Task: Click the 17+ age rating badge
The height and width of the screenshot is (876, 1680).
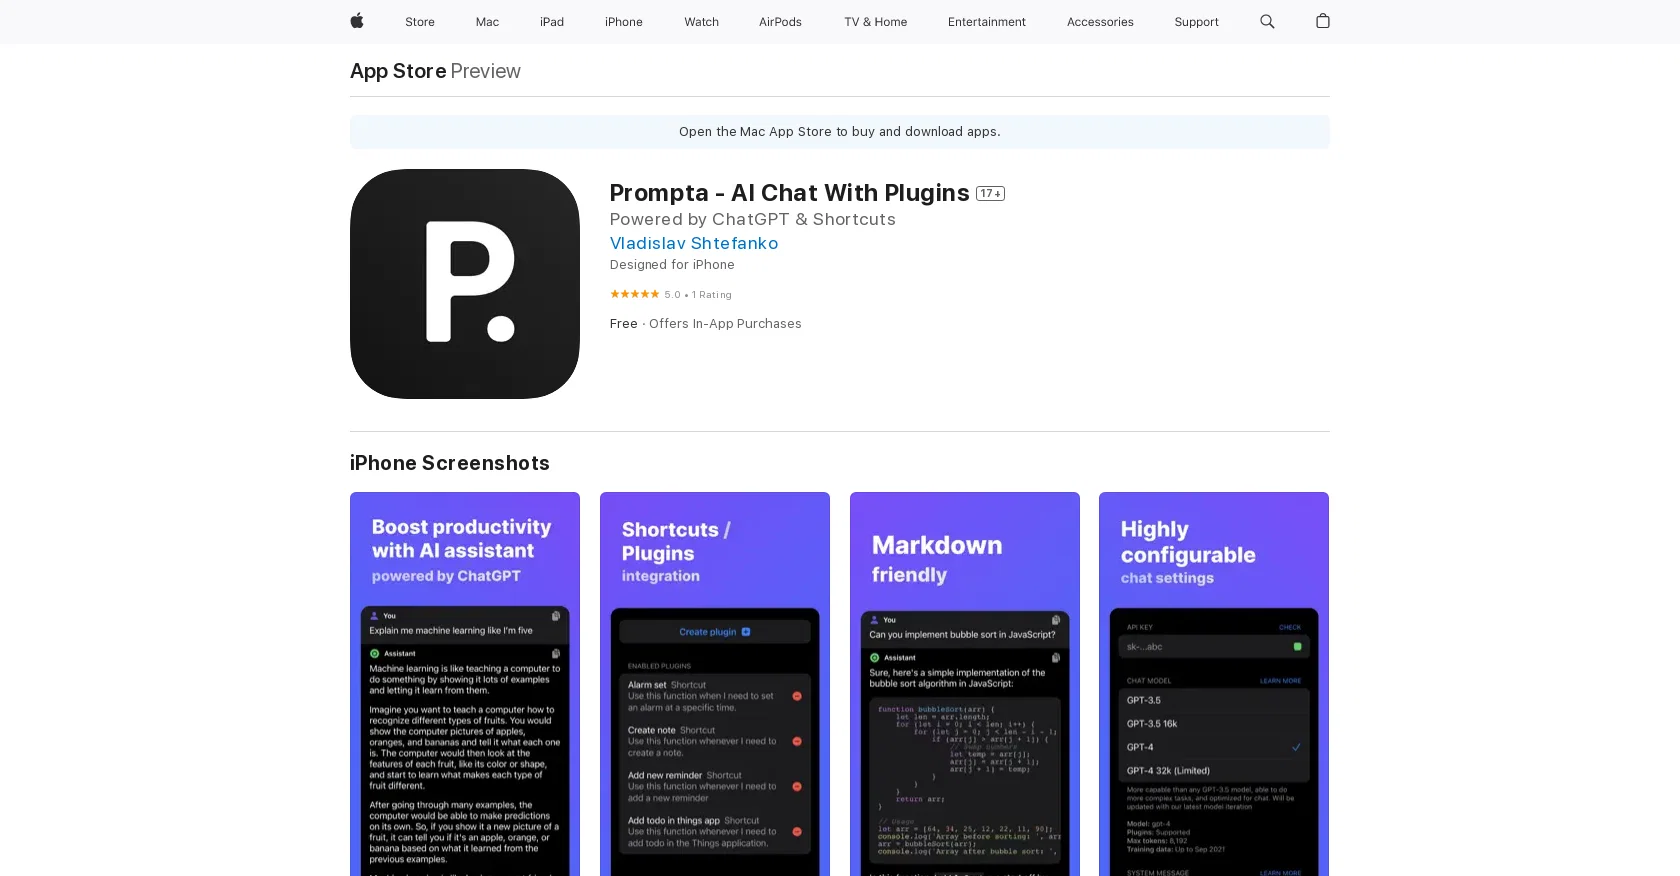Action: tap(990, 194)
